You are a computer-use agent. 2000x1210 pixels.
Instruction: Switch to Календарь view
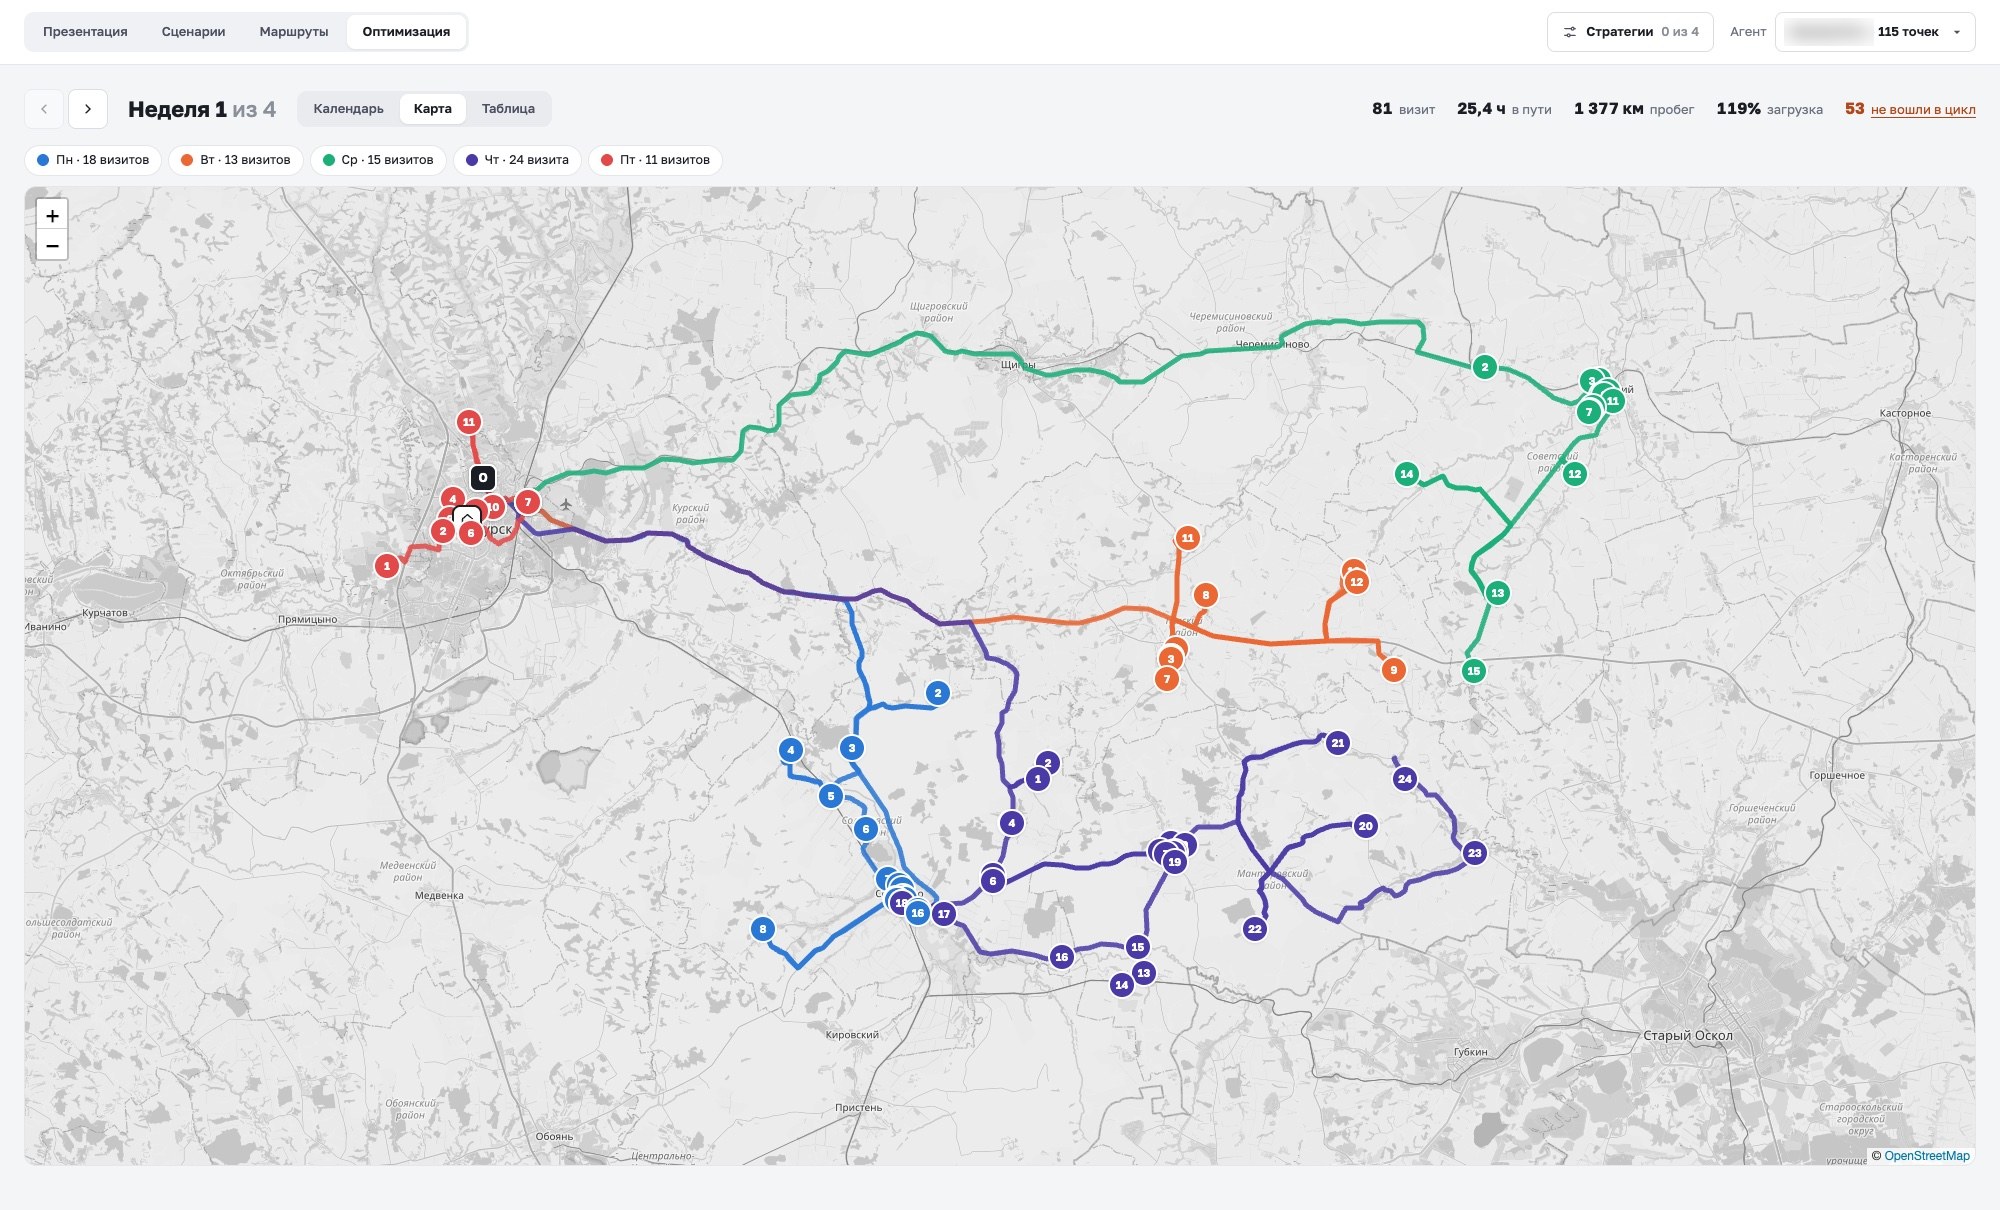348,109
